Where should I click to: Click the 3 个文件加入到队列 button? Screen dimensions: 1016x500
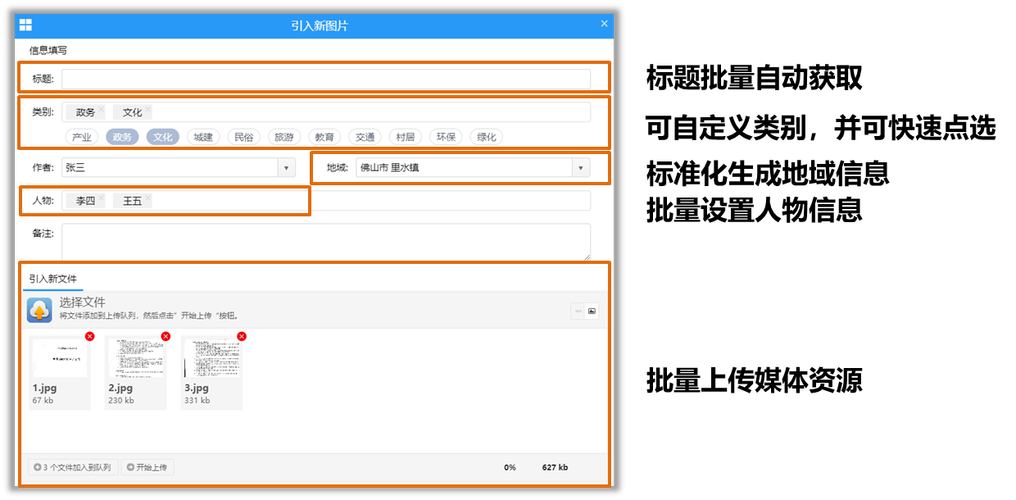coord(72,467)
